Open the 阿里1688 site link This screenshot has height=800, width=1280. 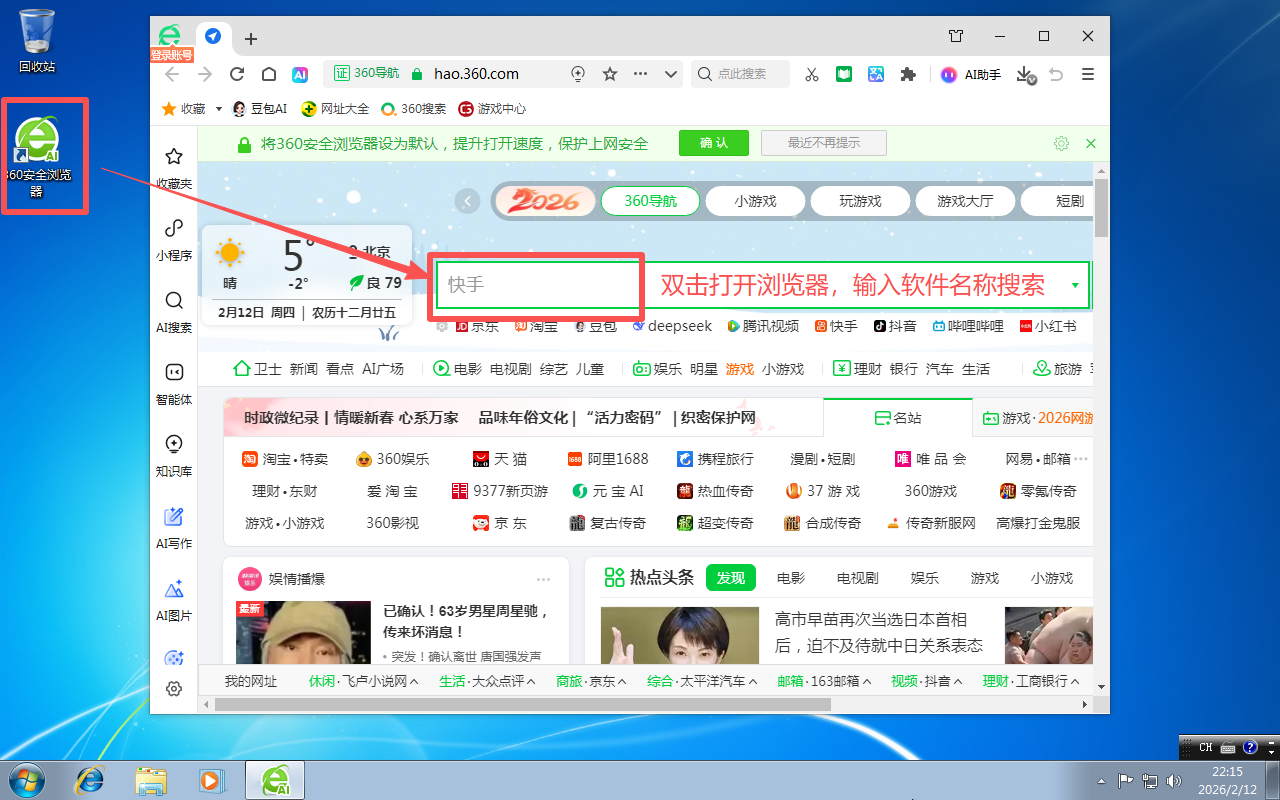[608, 459]
